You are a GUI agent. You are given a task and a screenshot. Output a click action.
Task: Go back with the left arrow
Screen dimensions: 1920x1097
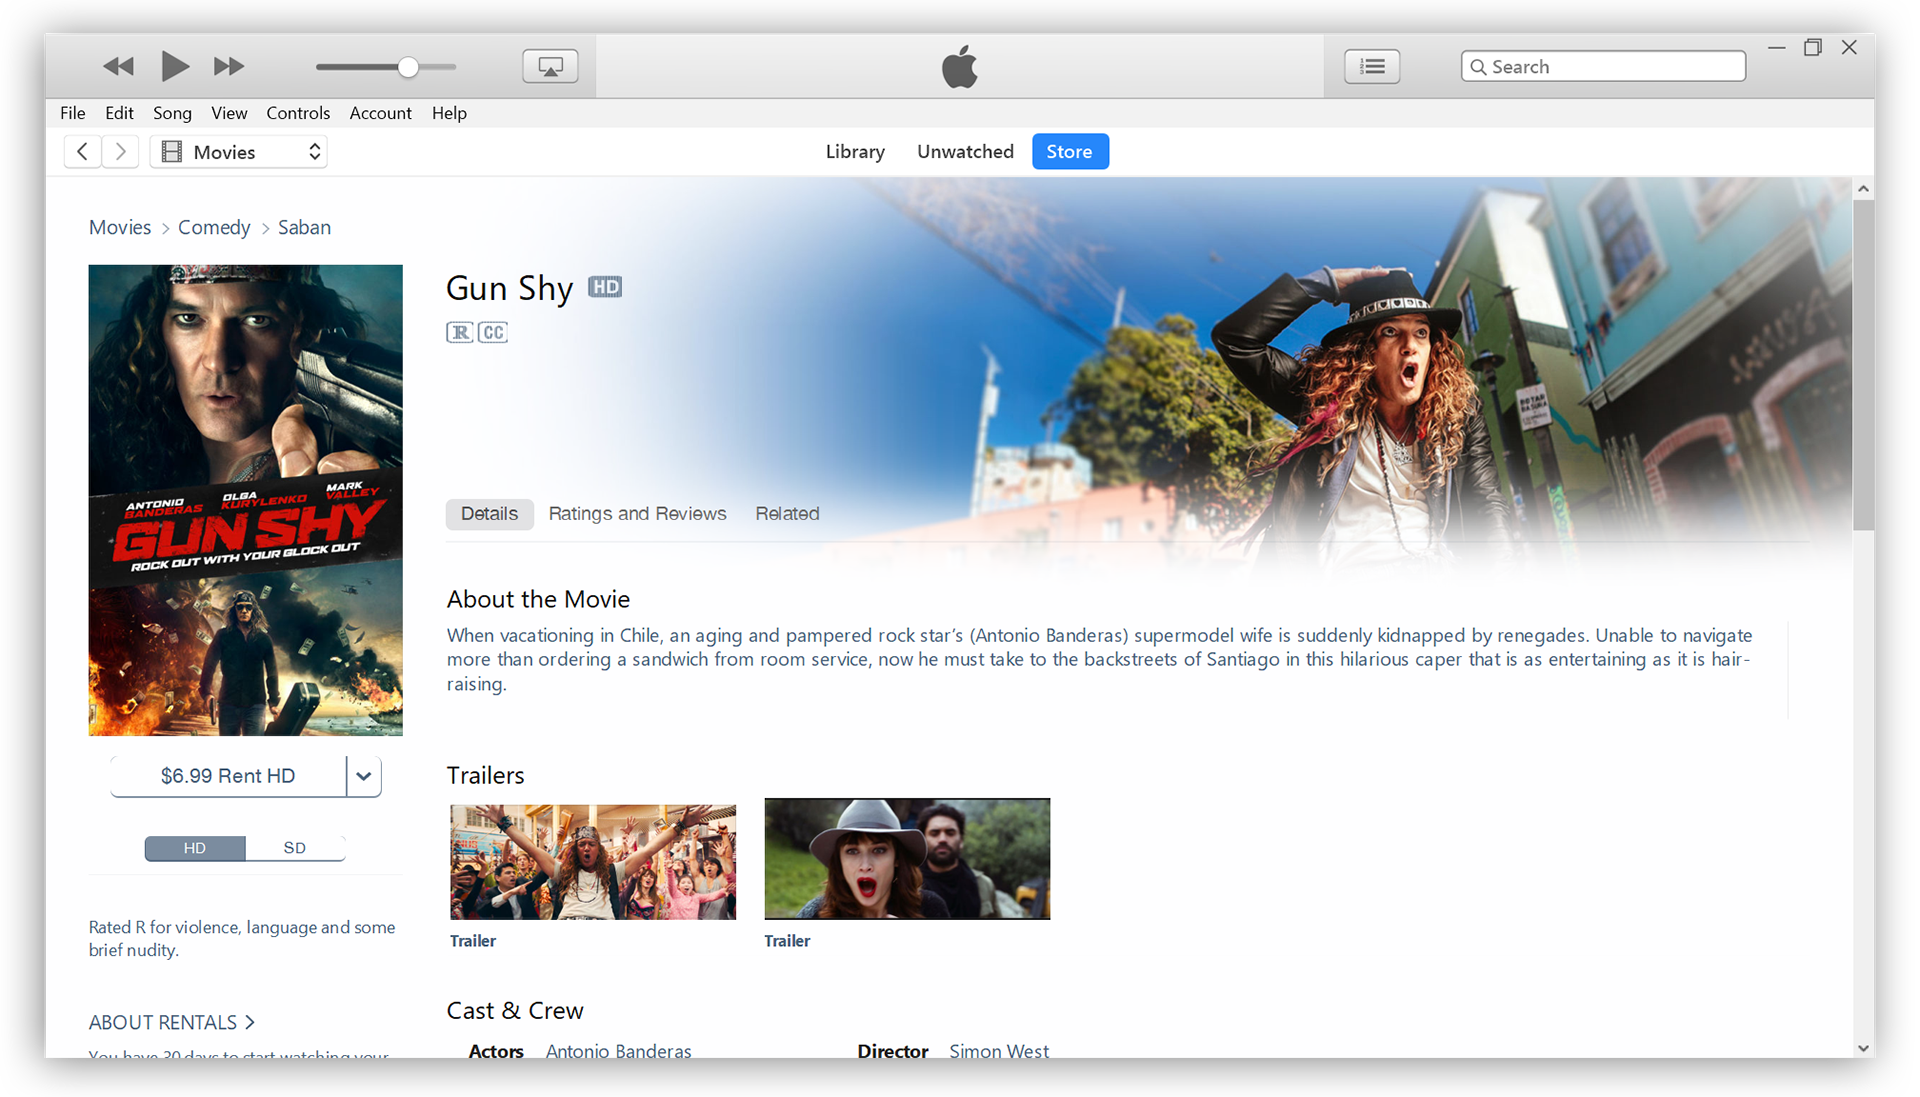pyautogui.click(x=83, y=152)
